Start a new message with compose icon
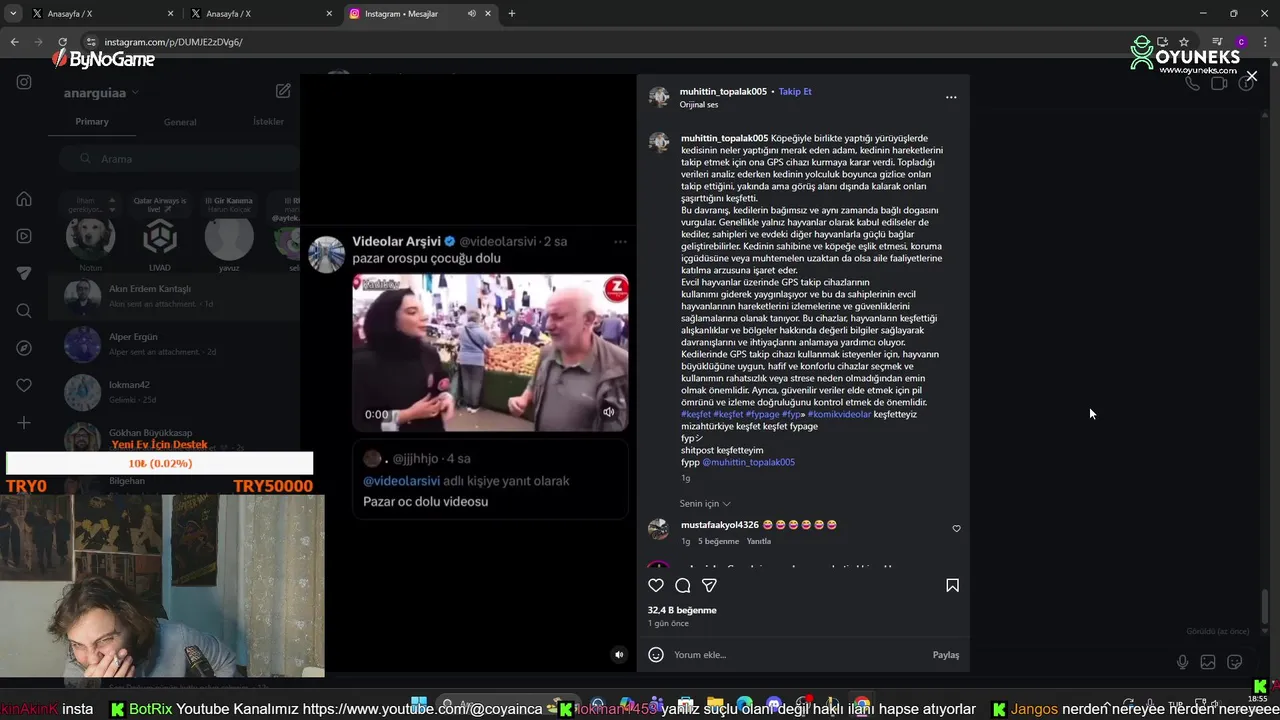1280x720 pixels. click(x=283, y=91)
